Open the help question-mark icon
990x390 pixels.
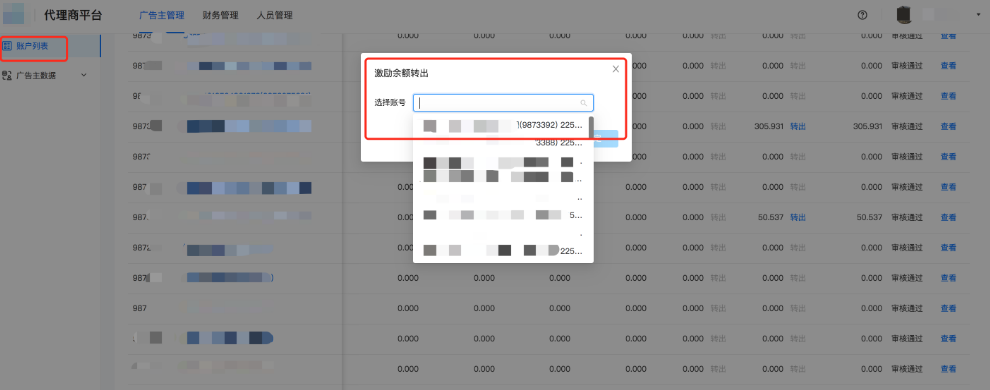(862, 15)
